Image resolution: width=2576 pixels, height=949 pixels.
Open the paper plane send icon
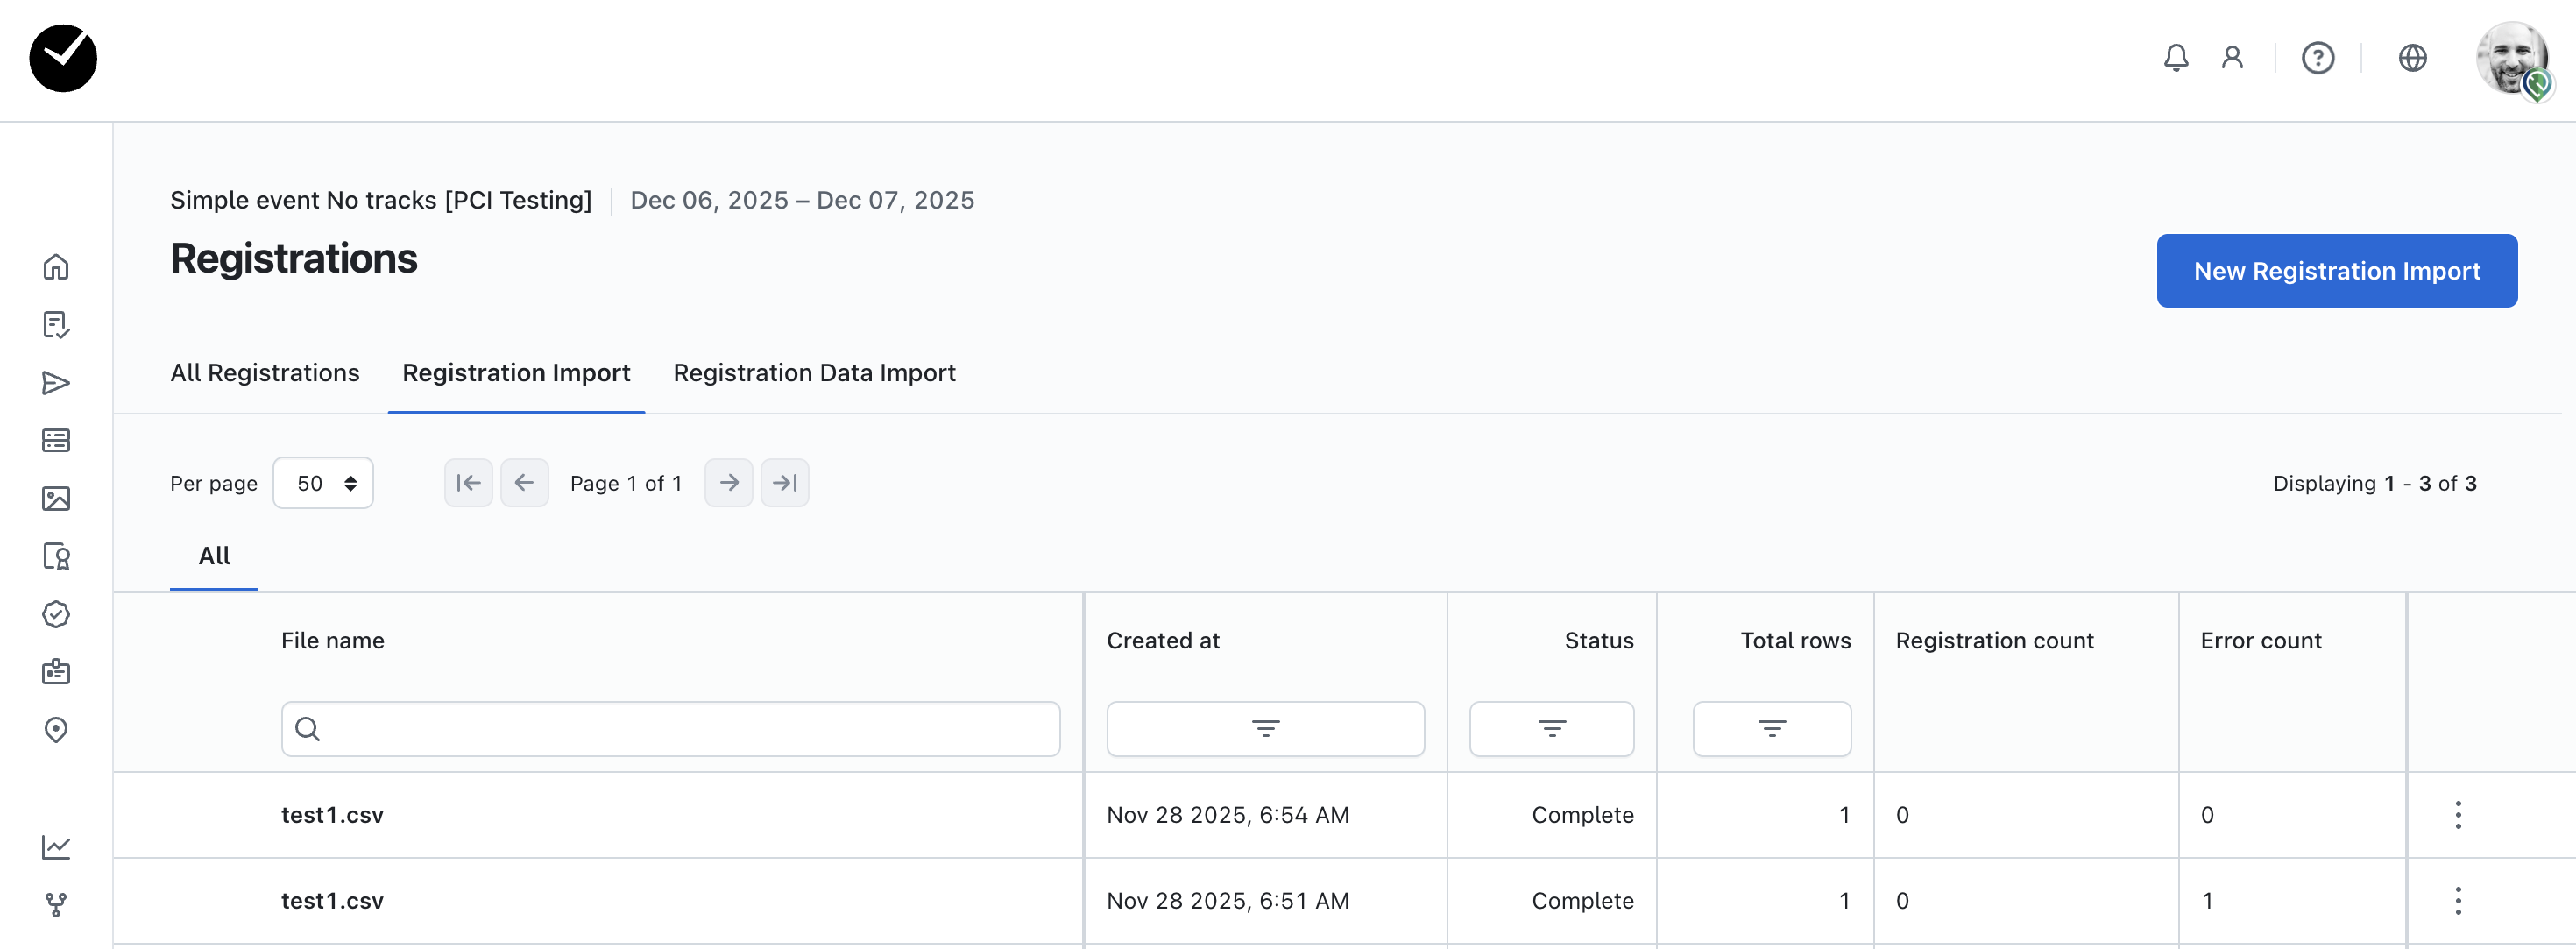pyautogui.click(x=56, y=383)
